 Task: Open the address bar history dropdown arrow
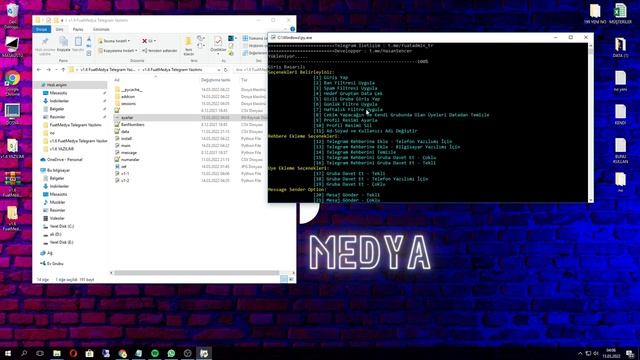[218, 70]
